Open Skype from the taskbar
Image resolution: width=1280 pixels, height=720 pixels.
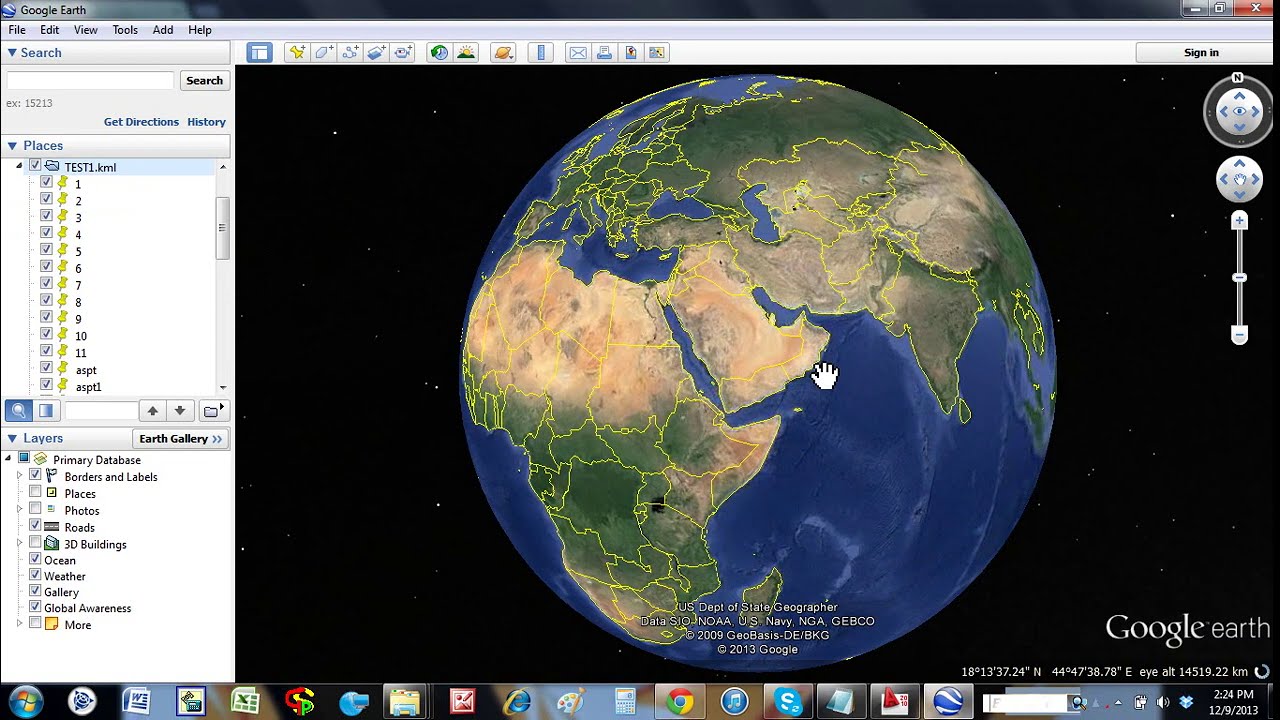788,702
